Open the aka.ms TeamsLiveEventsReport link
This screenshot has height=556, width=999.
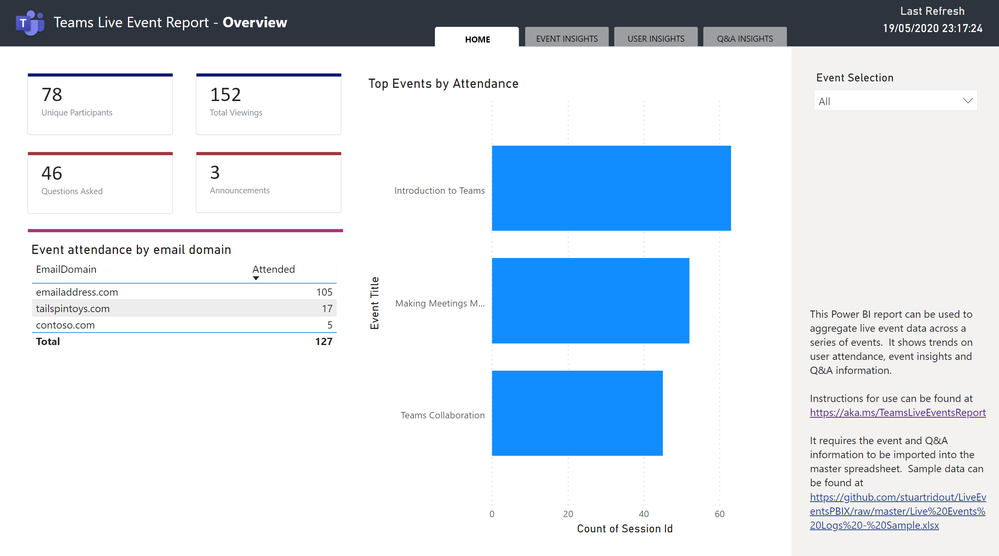pos(898,413)
